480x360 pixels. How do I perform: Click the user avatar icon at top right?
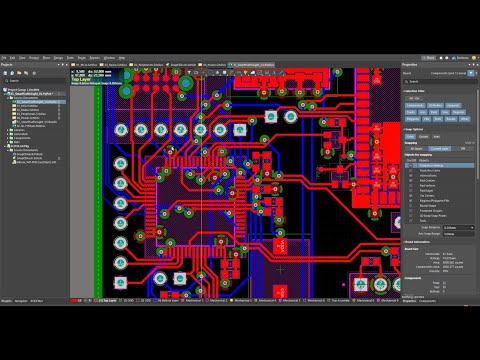pyautogui.click(x=474, y=58)
